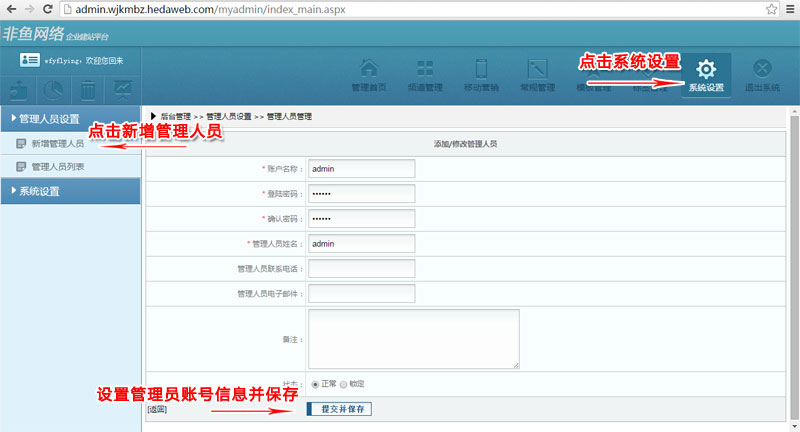Open 管理人员列表 in the sidebar
The image size is (800, 432).
coord(57,167)
